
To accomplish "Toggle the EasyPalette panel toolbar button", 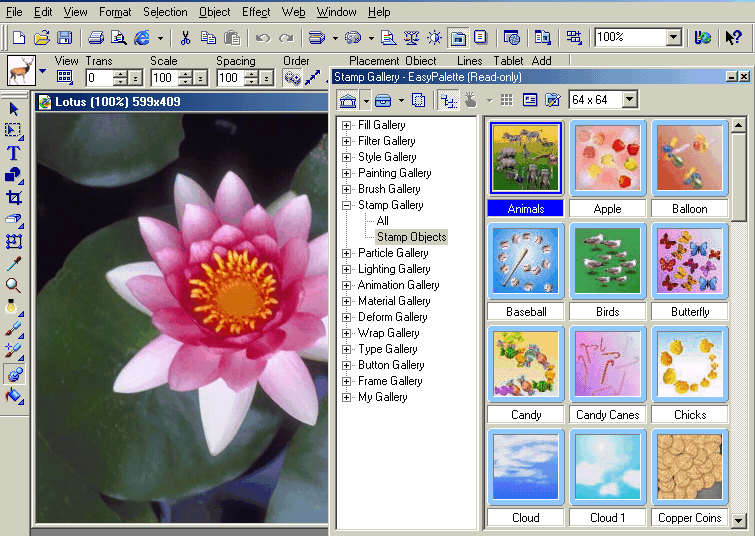I will click(x=458, y=38).
